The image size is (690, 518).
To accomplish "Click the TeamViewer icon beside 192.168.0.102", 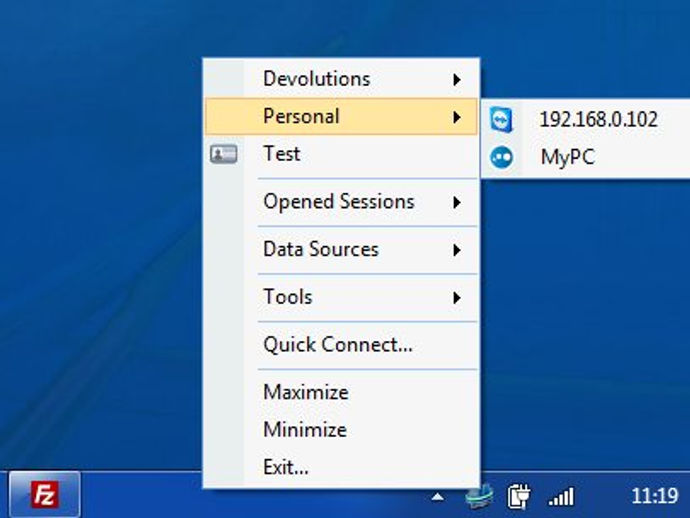I will pyautogui.click(x=501, y=119).
